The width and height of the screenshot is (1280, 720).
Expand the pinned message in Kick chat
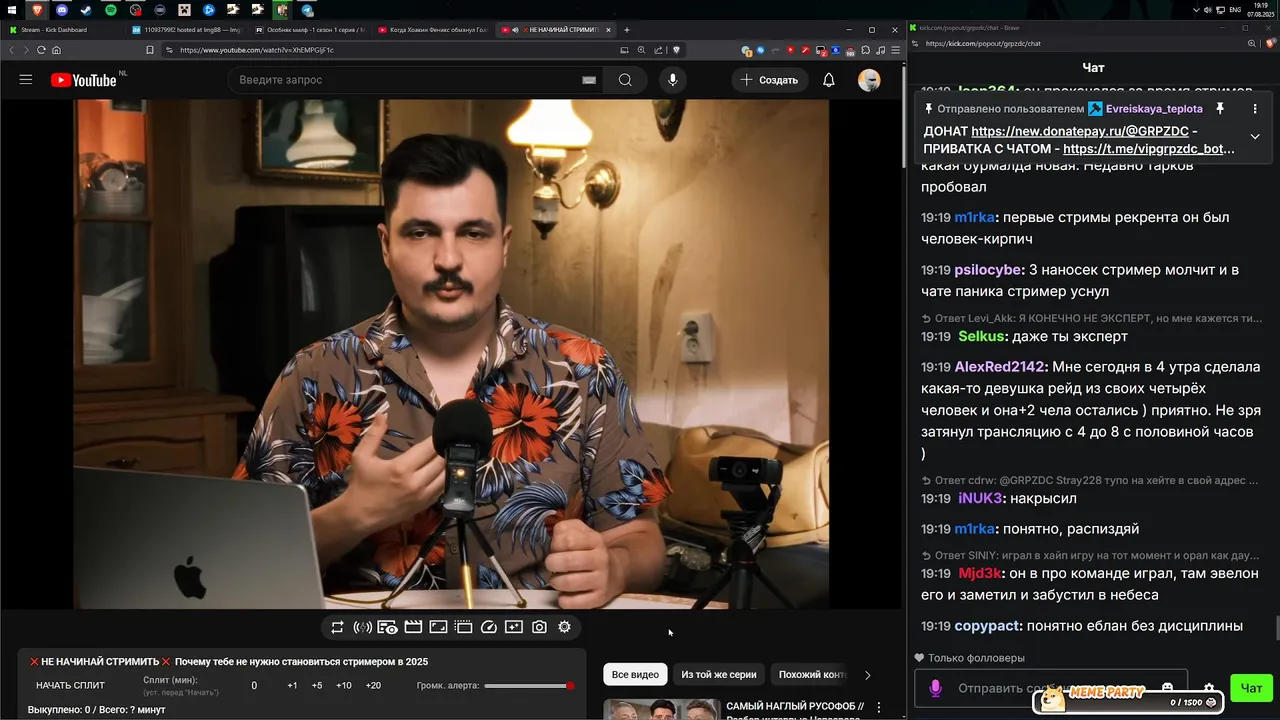coord(1254,137)
